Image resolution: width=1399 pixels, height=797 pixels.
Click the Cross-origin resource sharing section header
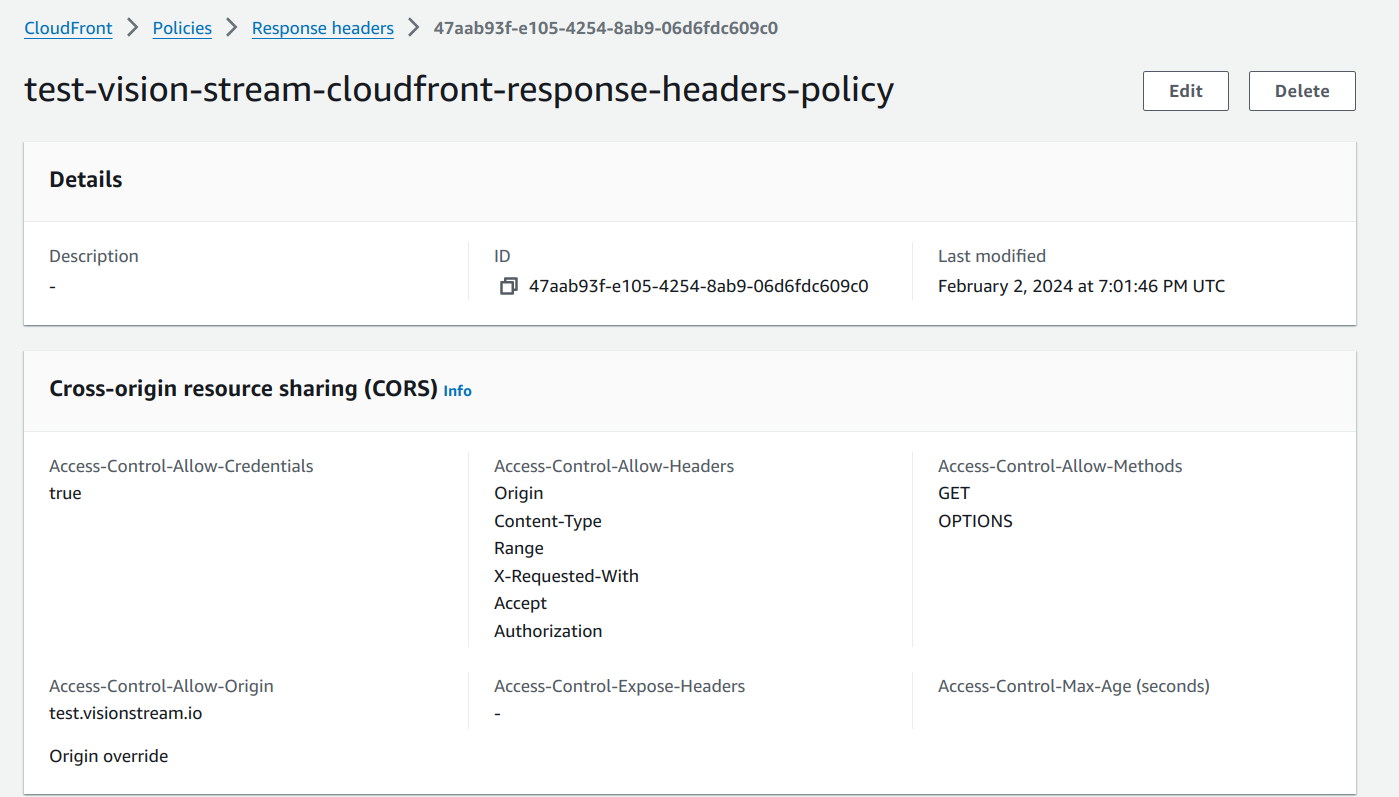(237, 388)
